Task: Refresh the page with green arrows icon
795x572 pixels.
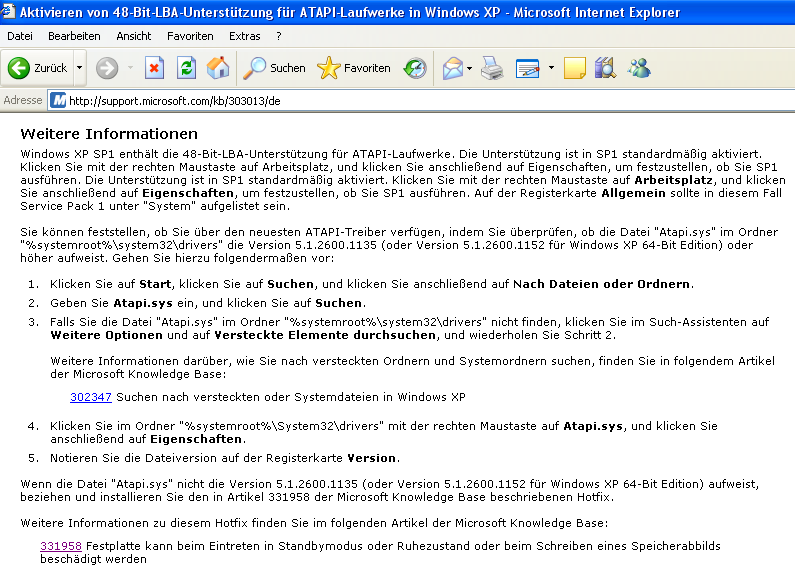Action: click(x=186, y=68)
